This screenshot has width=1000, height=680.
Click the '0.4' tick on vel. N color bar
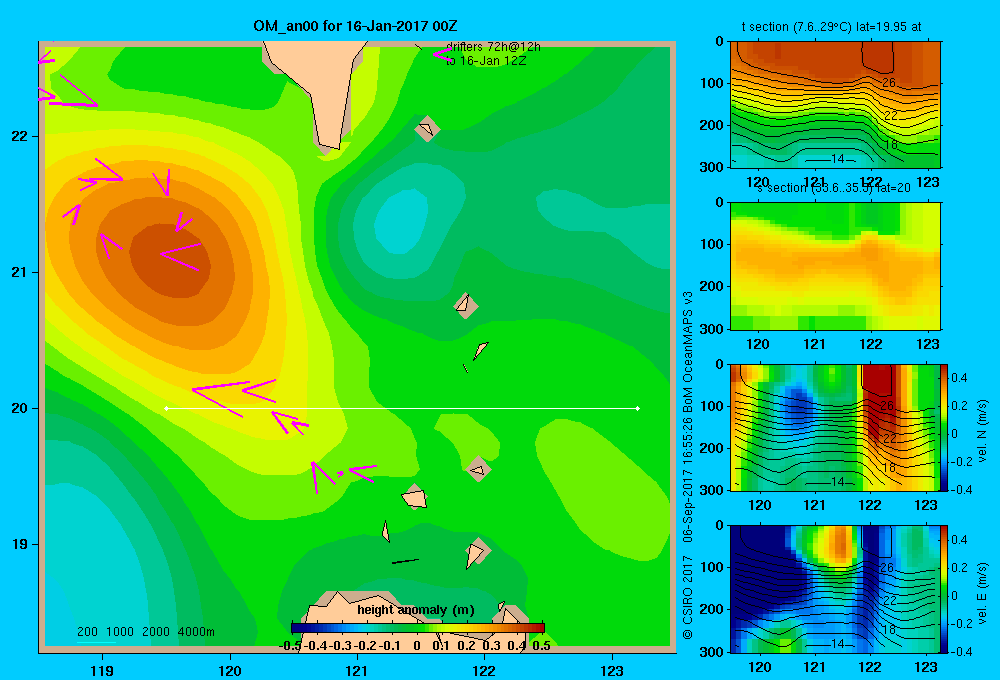[x=959, y=378]
